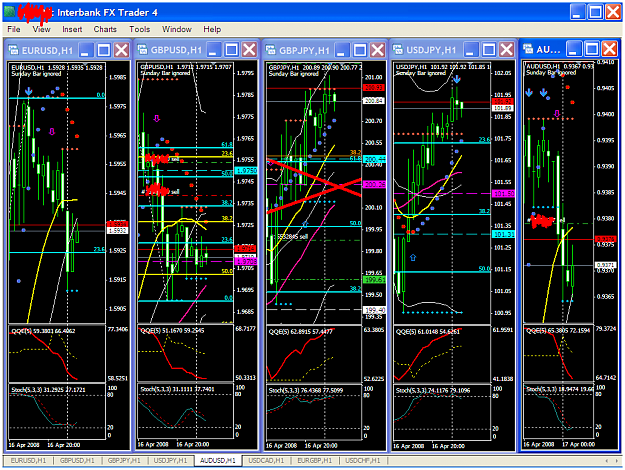Click the tab bar right scroll arrow
Screen dimensions: 625x470
pyautogui.click(x=615, y=461)
